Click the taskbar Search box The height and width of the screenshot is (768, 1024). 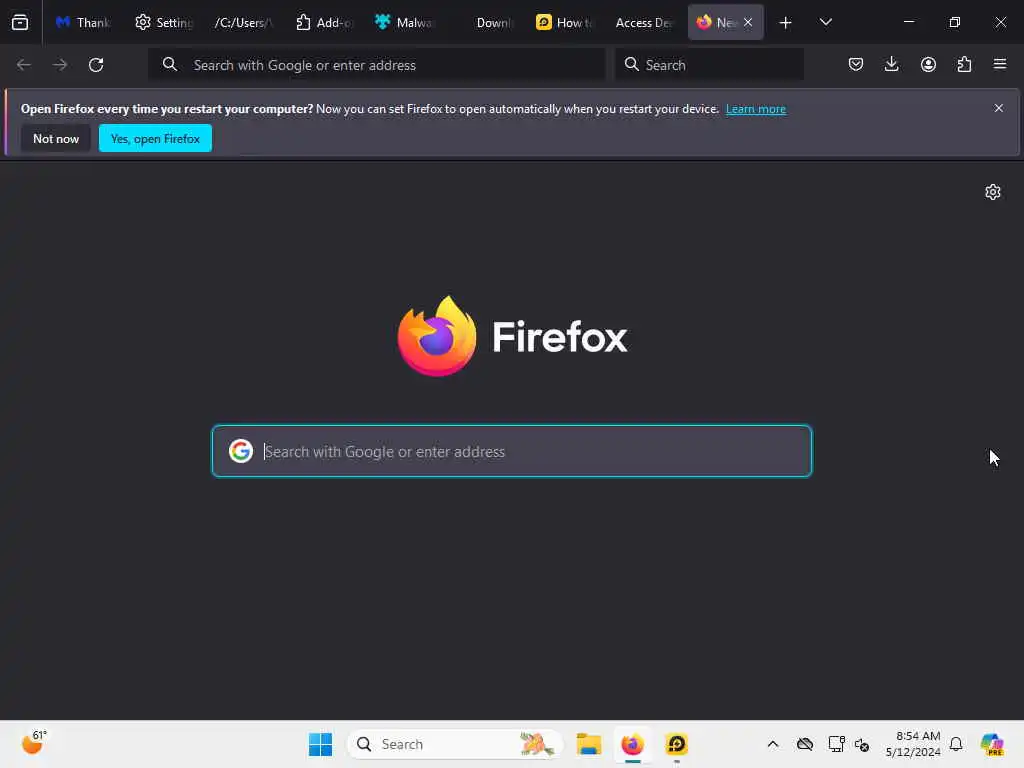[455, 744]
